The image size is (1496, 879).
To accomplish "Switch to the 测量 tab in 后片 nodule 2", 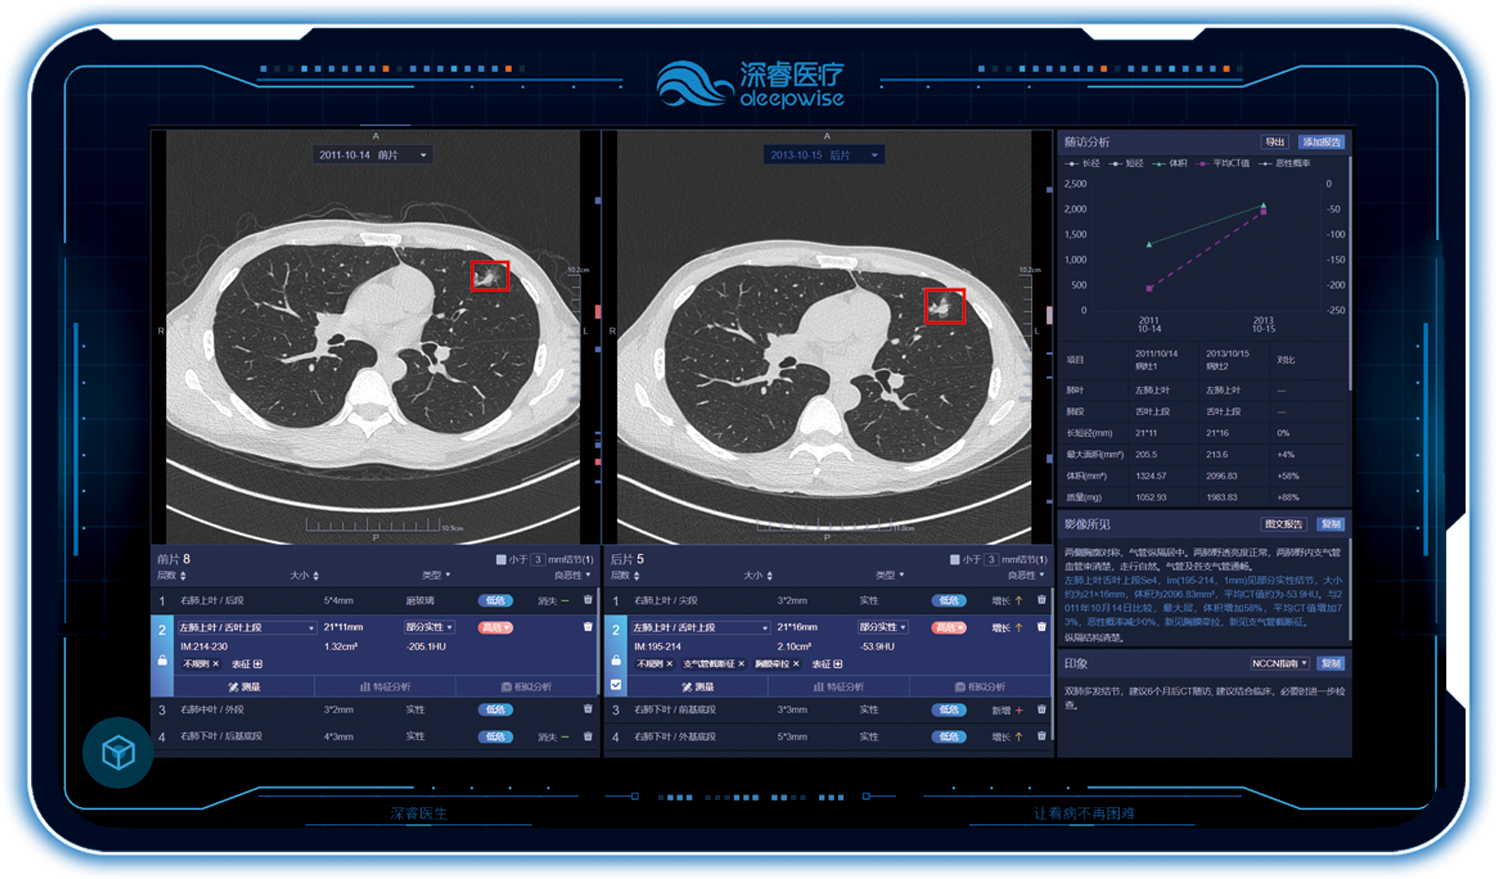I will [x=698, y=686].
